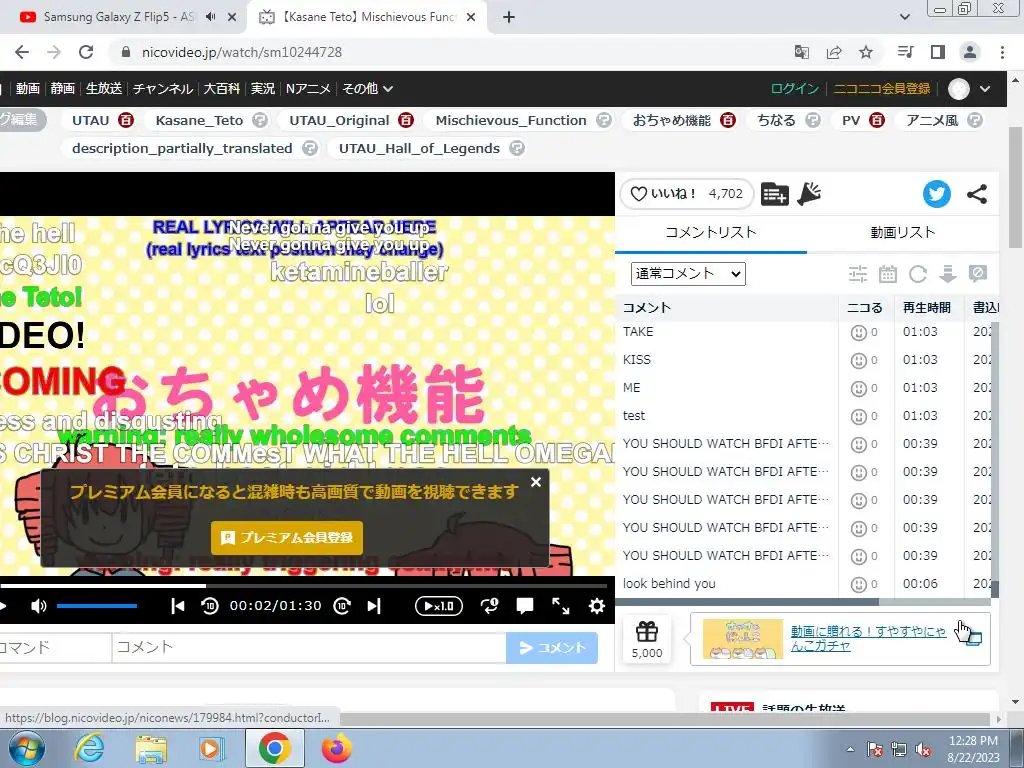Click the comment download arrow icon

948,274
